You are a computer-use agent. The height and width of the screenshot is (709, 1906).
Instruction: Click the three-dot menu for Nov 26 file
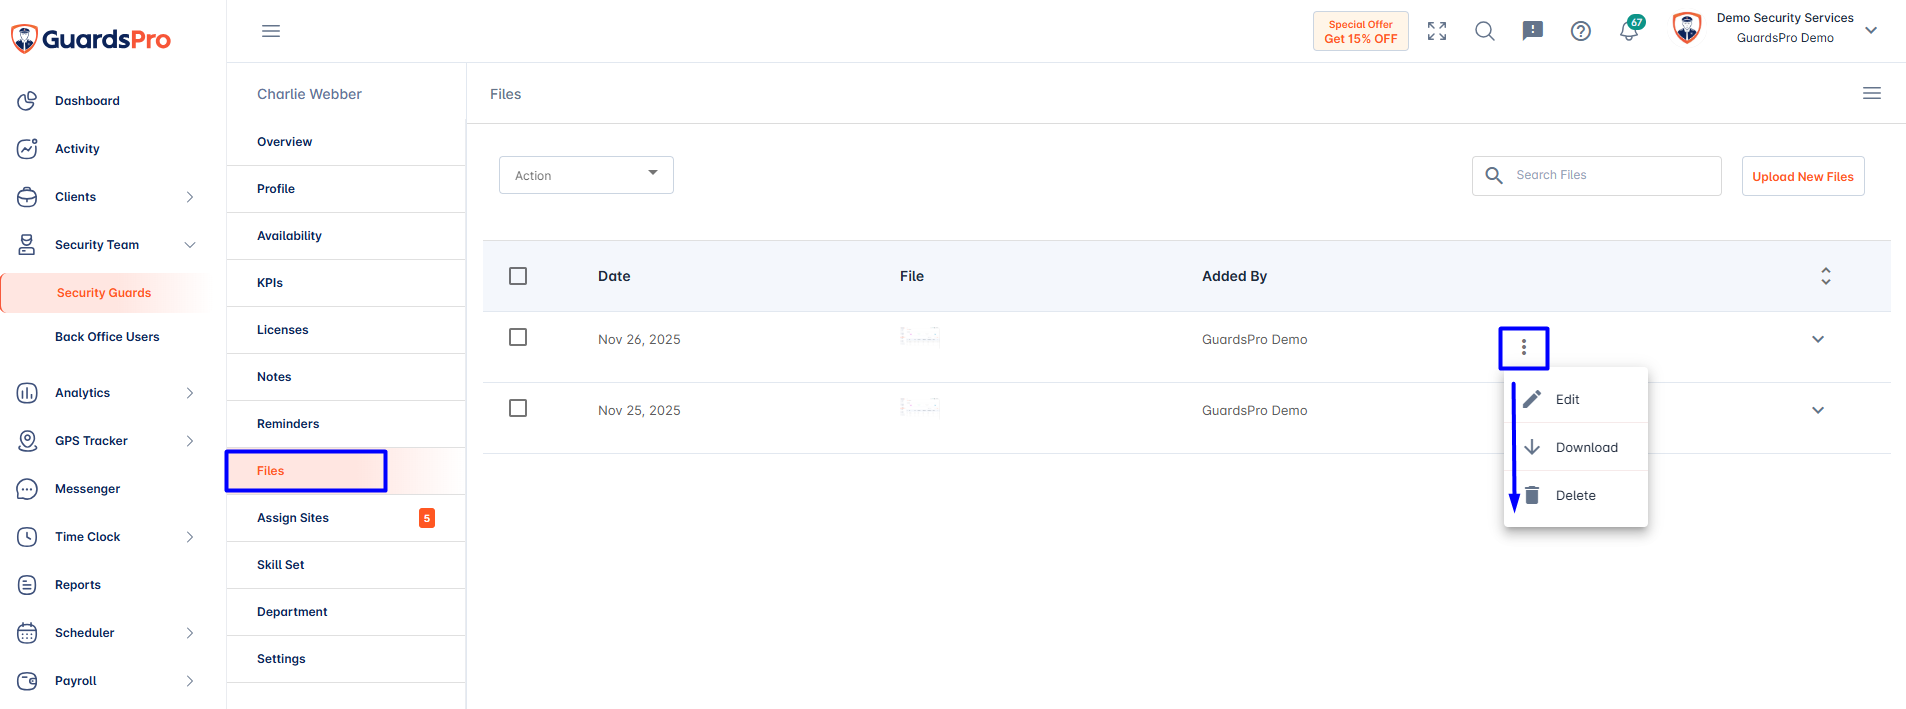tap(1524, 347)
